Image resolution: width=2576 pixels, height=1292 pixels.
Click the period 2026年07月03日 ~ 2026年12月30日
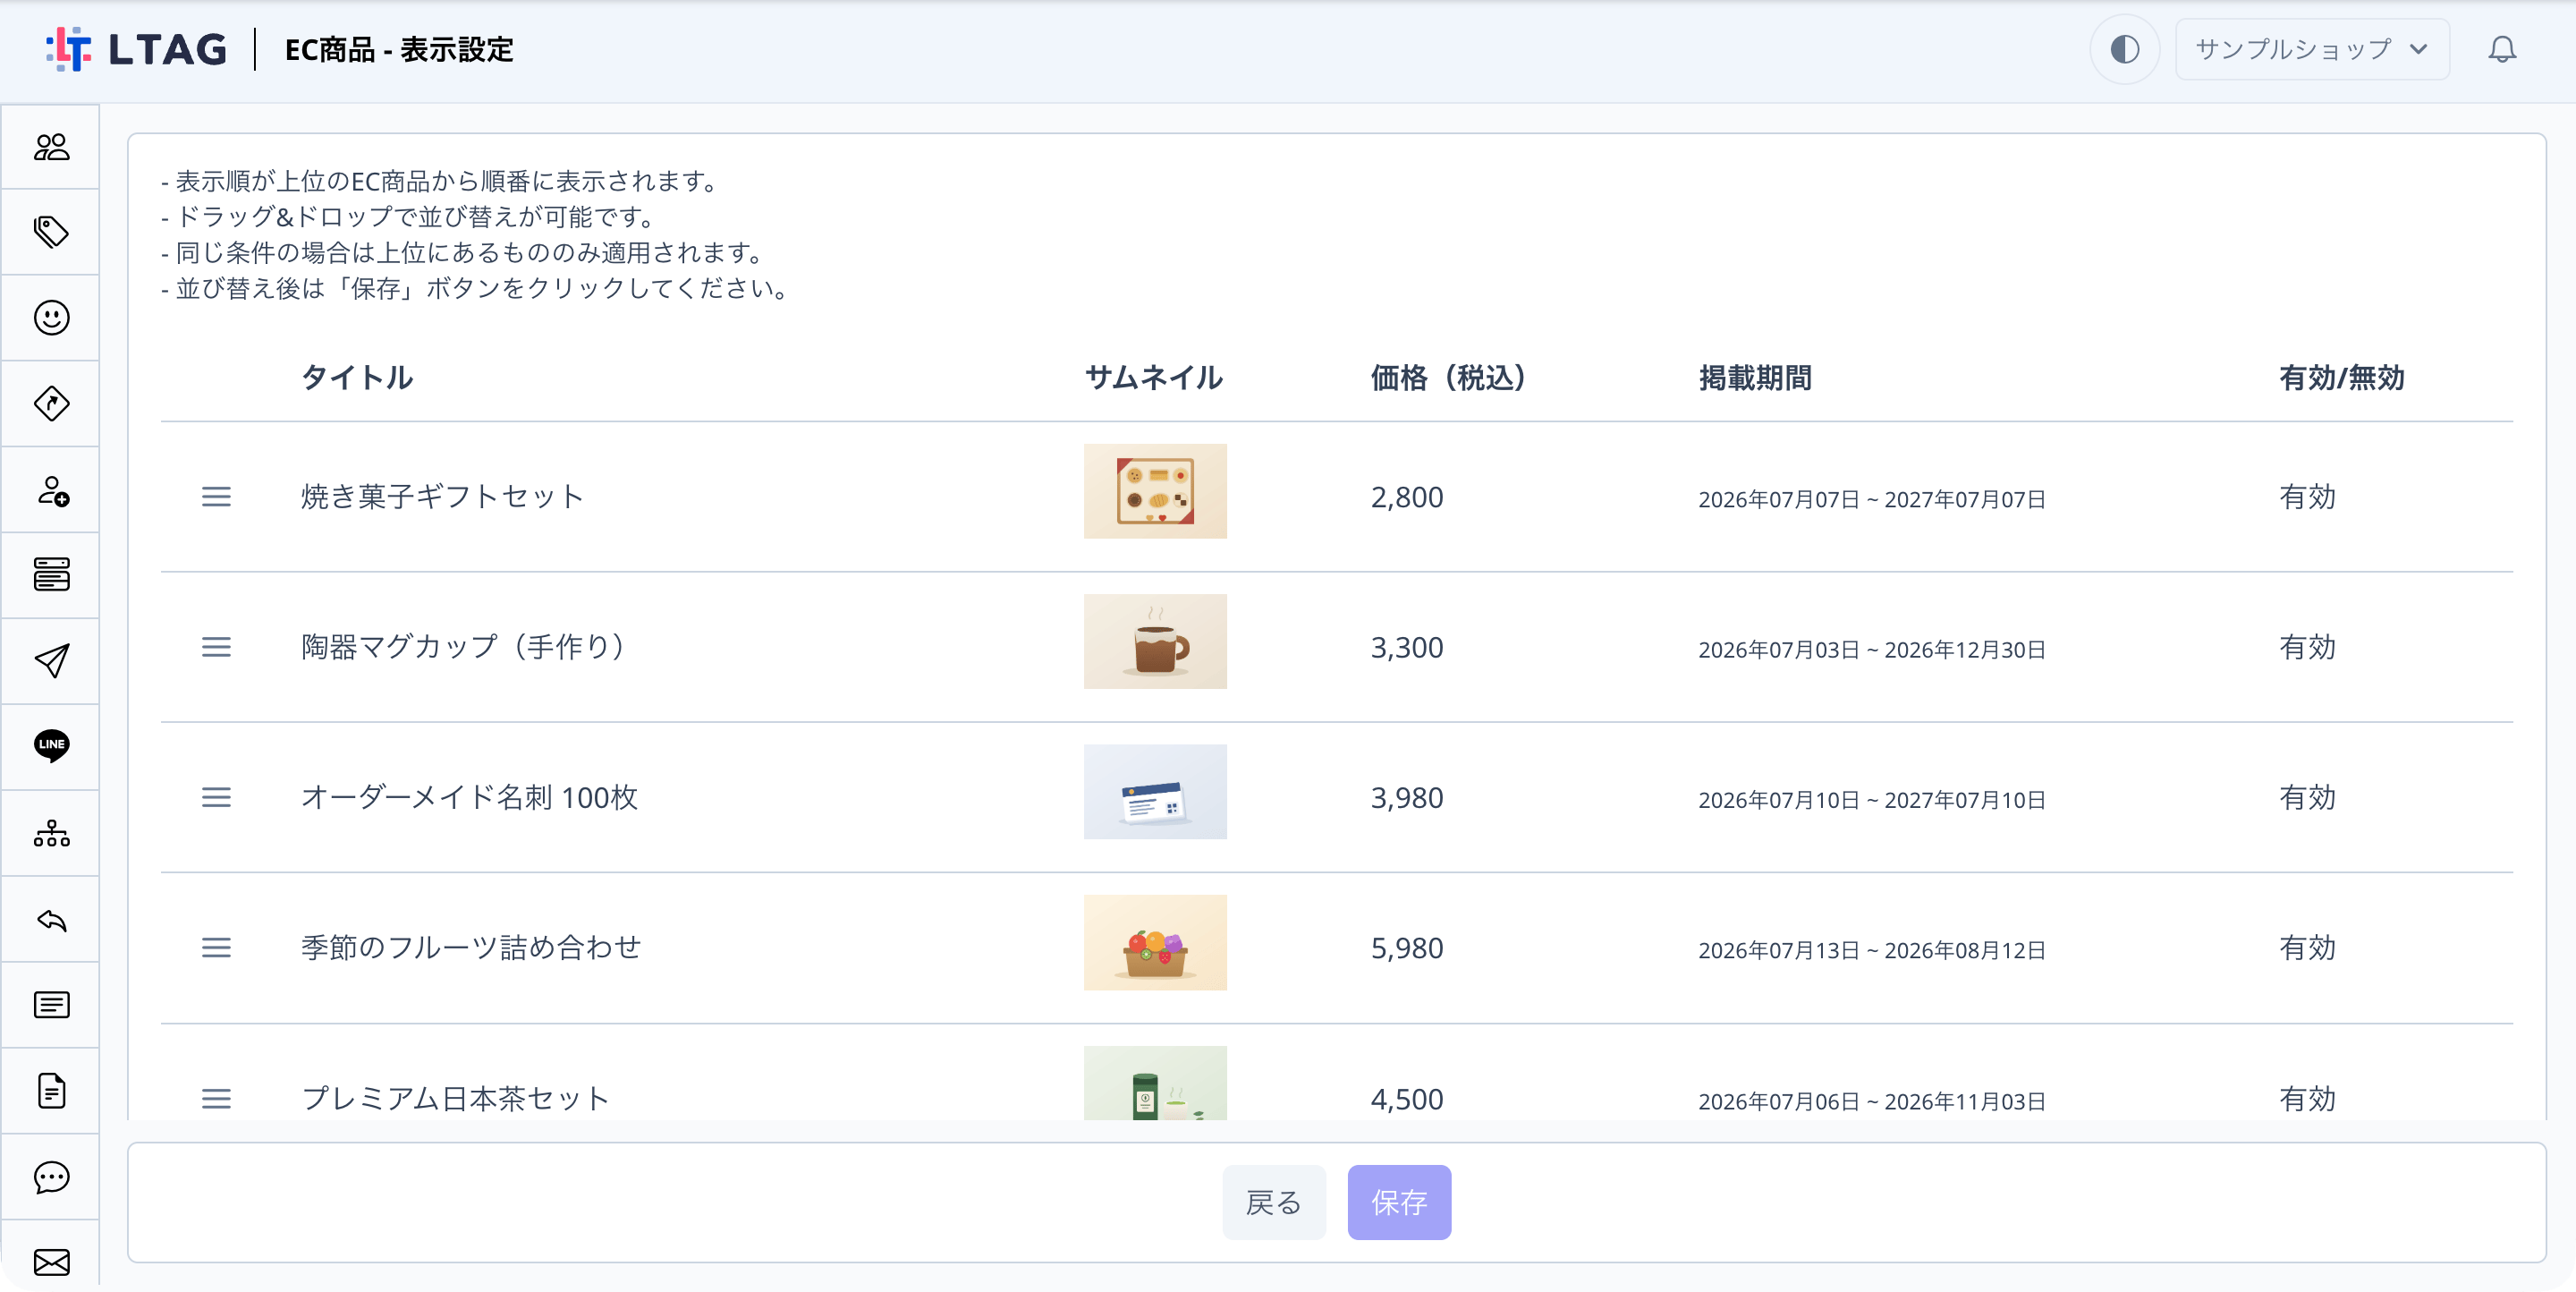point(1872,650)
